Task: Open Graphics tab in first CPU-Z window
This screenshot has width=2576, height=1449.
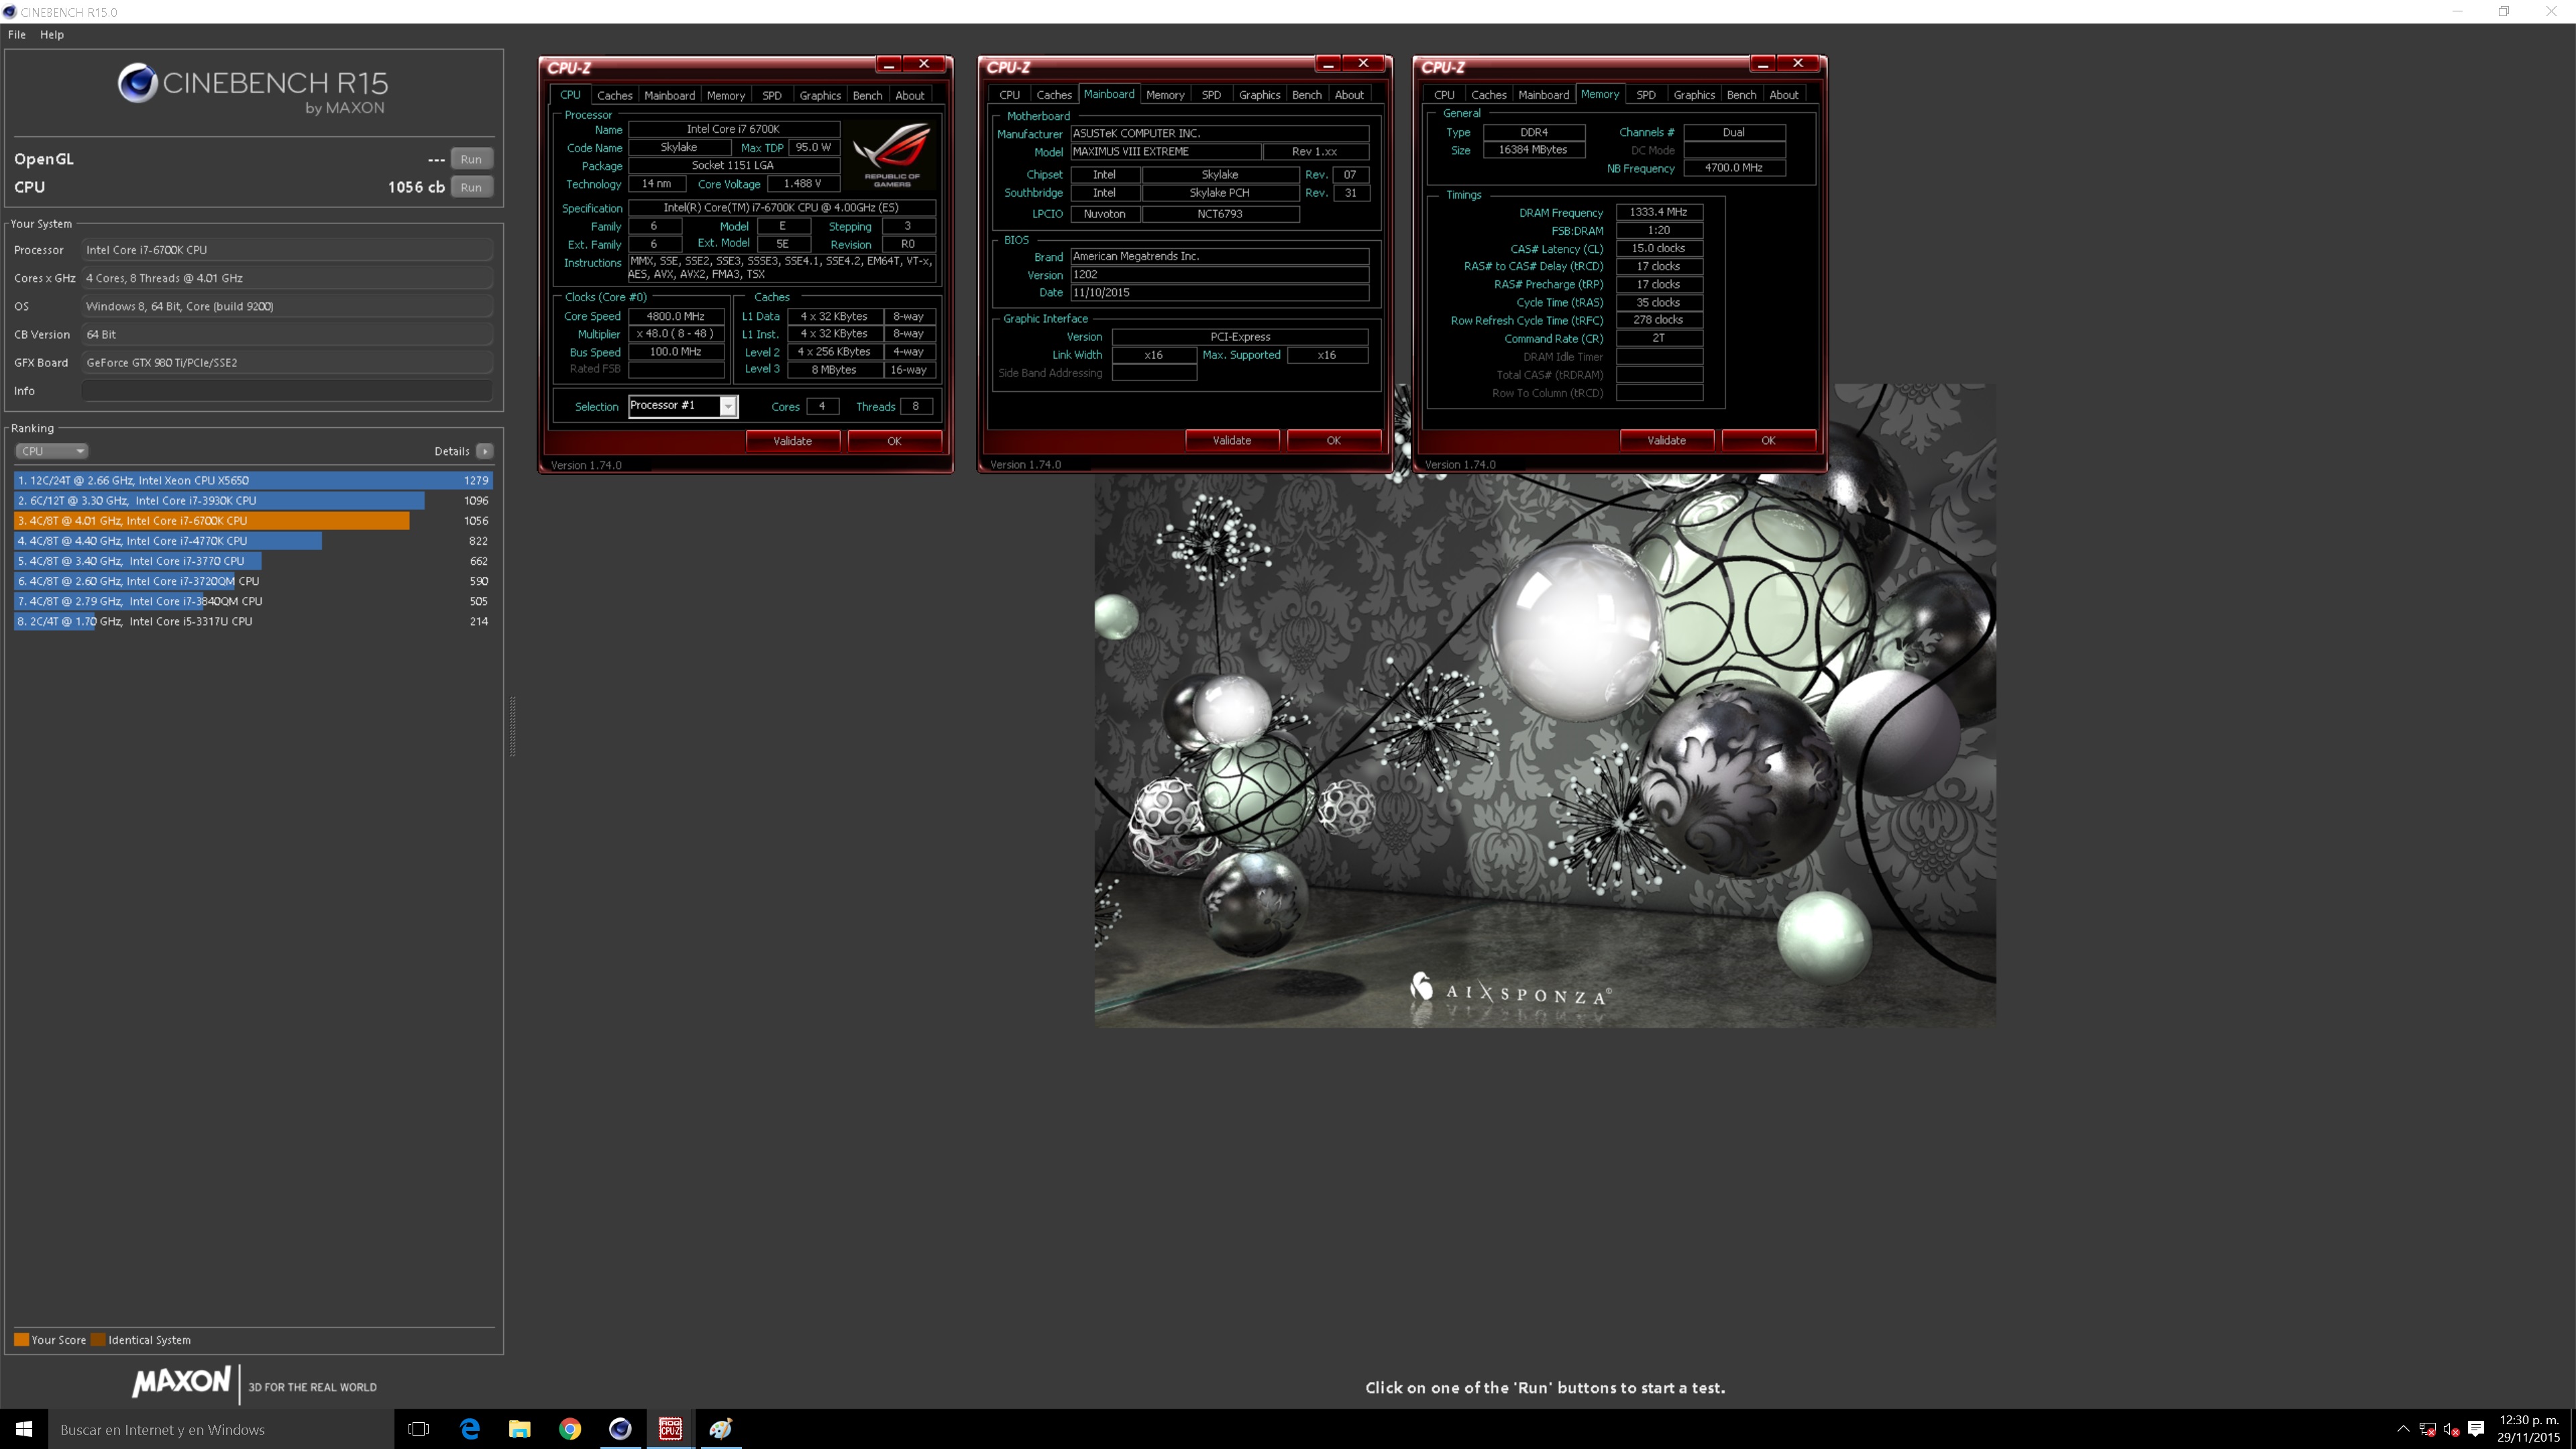Action: click(820, 95)
